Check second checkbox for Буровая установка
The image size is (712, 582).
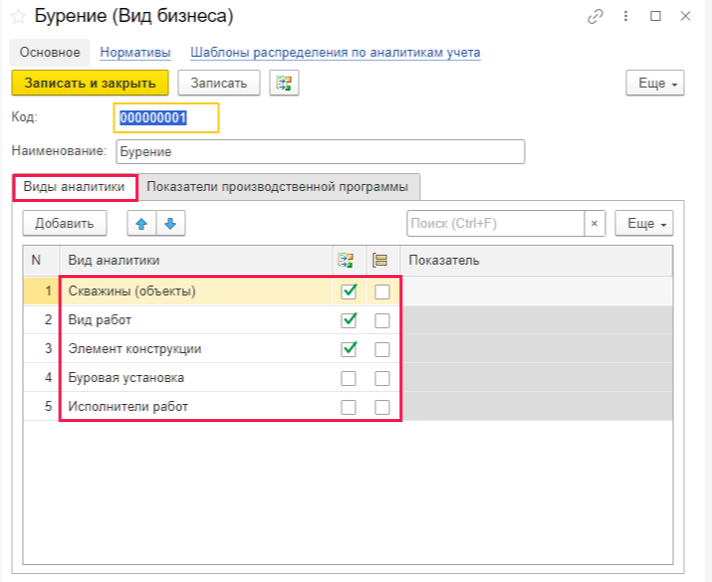point(382,378)
